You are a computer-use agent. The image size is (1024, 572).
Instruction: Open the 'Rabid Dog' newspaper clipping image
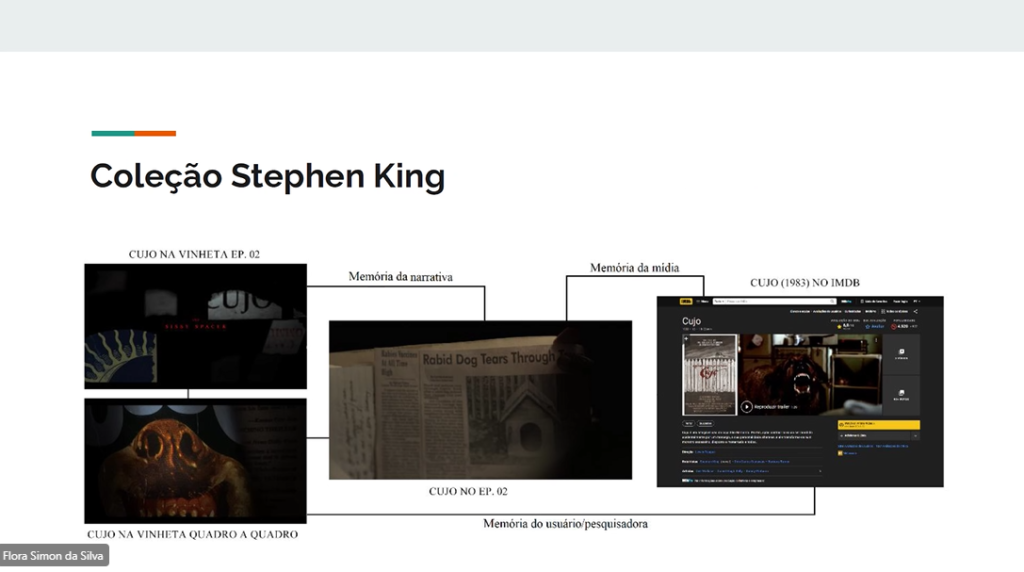[480, 400]
